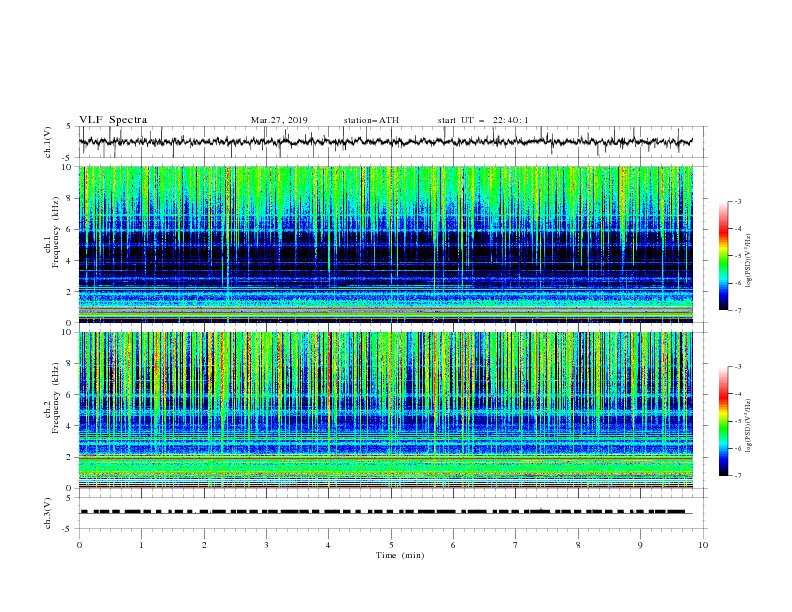Click time axis tick label "0"
The height and width of the screenshot is (612, 792).
(79, 545)
